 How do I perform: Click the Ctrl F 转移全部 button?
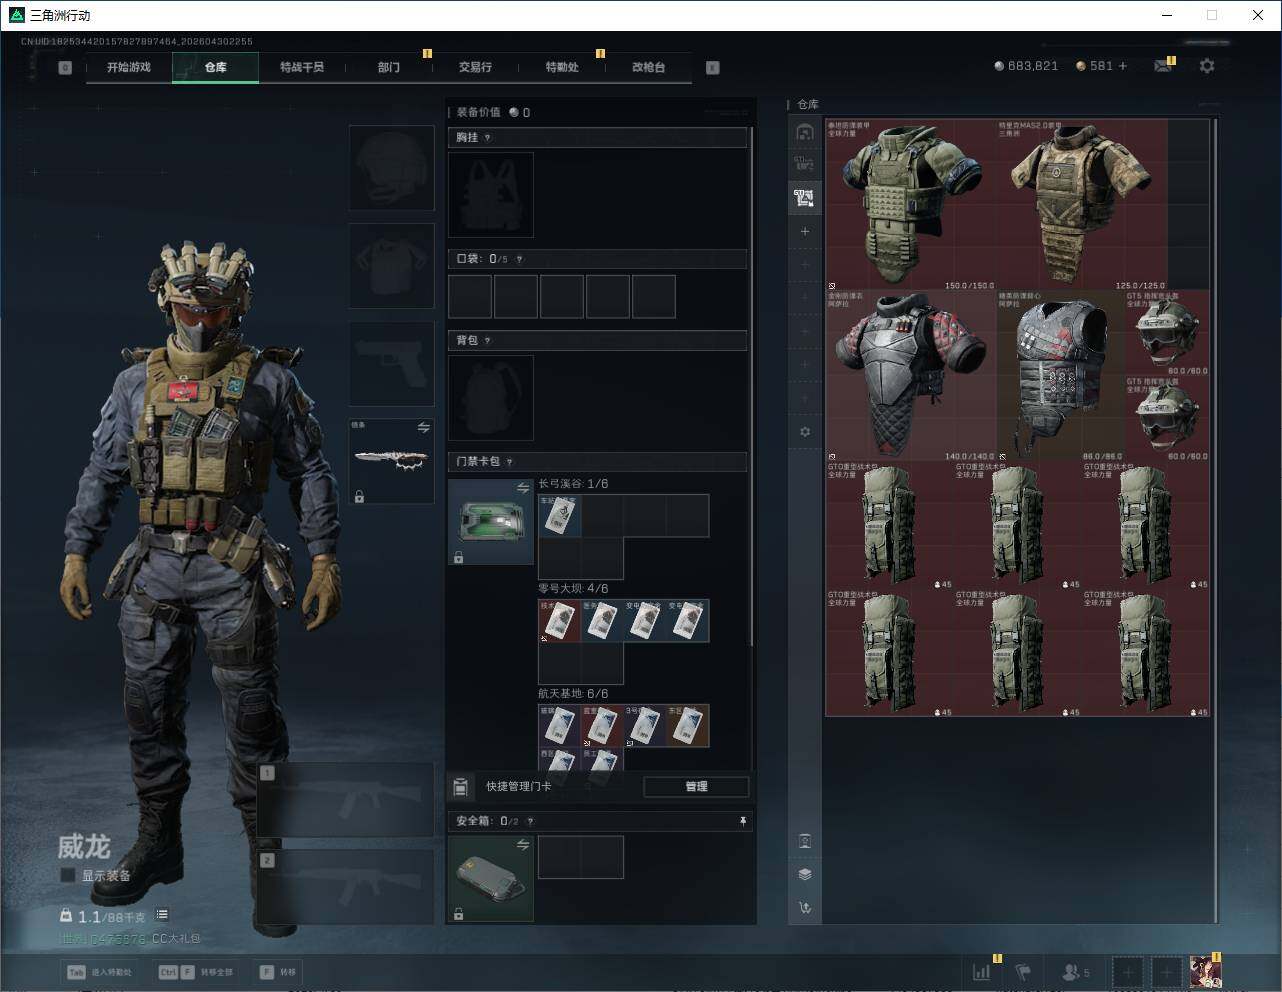(x=196, y=972)
